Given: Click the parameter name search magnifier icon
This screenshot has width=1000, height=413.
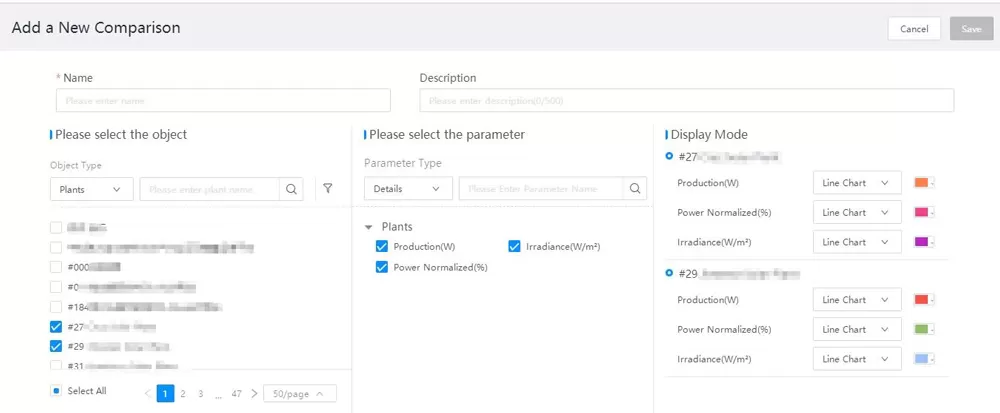Looking at the screenshot, I should [635, 188].
